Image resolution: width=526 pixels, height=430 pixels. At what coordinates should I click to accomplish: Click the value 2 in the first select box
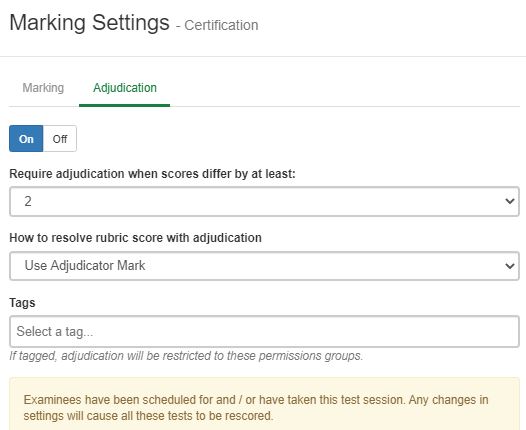pyautogui.click(x=28, y=201)
